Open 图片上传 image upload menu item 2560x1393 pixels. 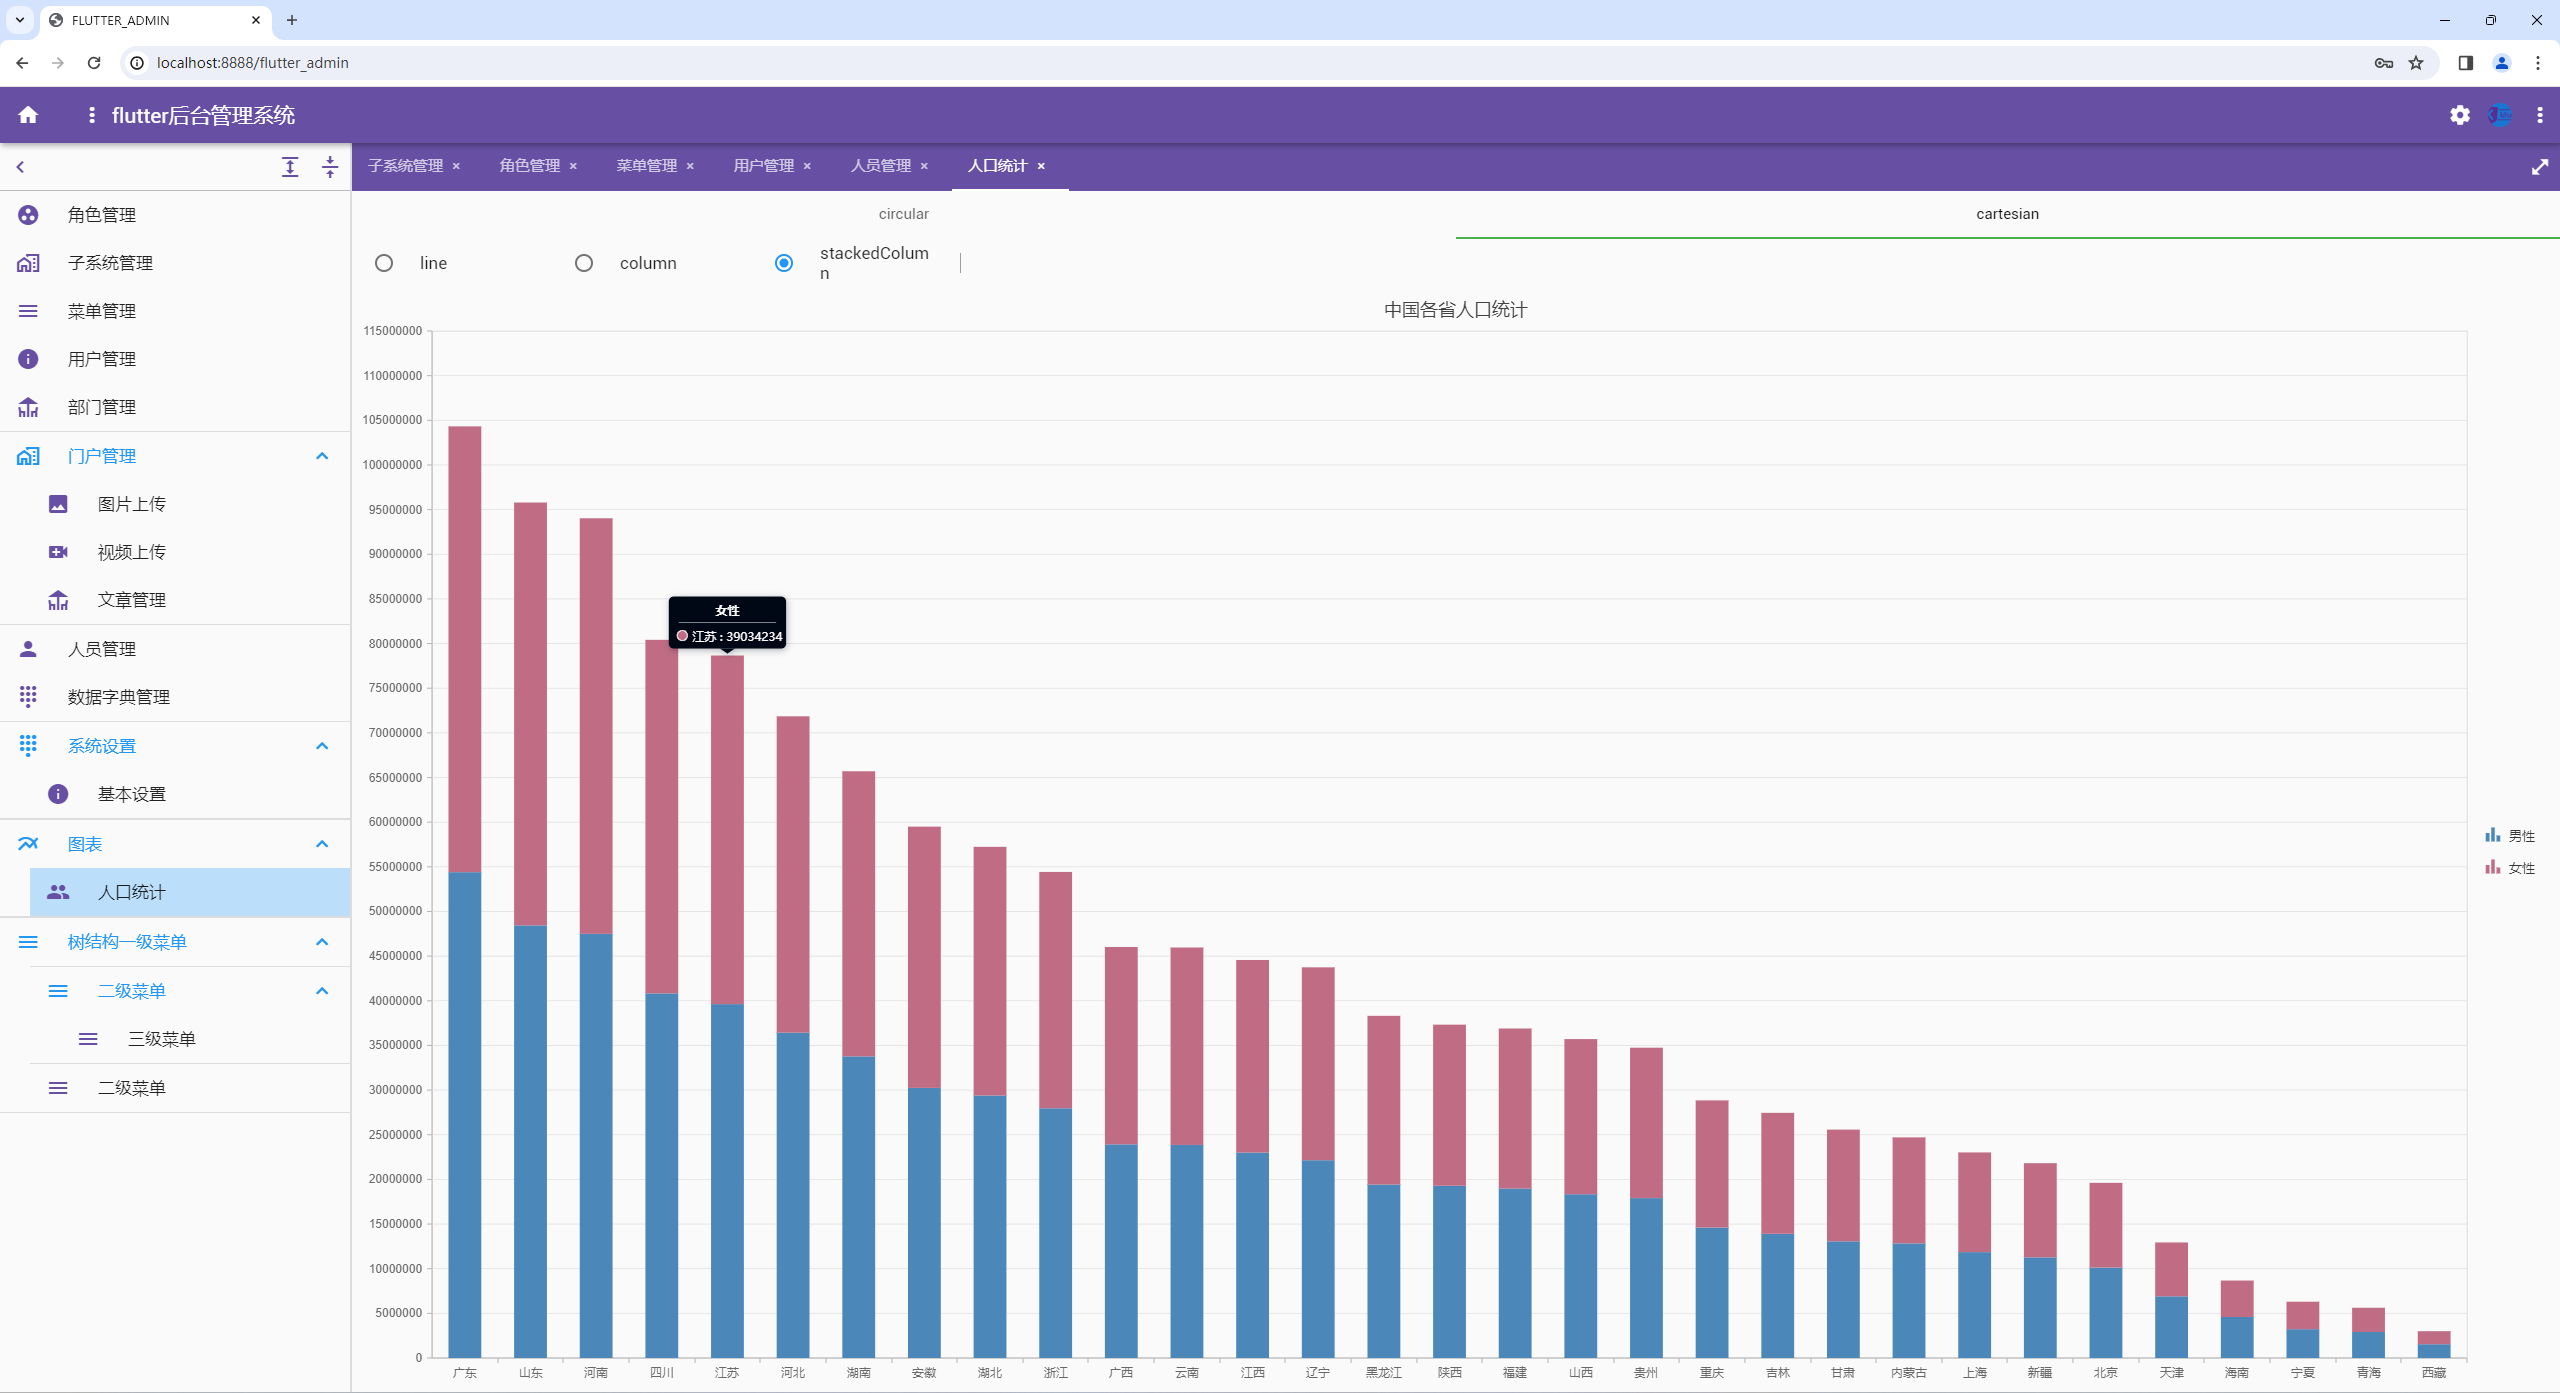click(131, 504)
